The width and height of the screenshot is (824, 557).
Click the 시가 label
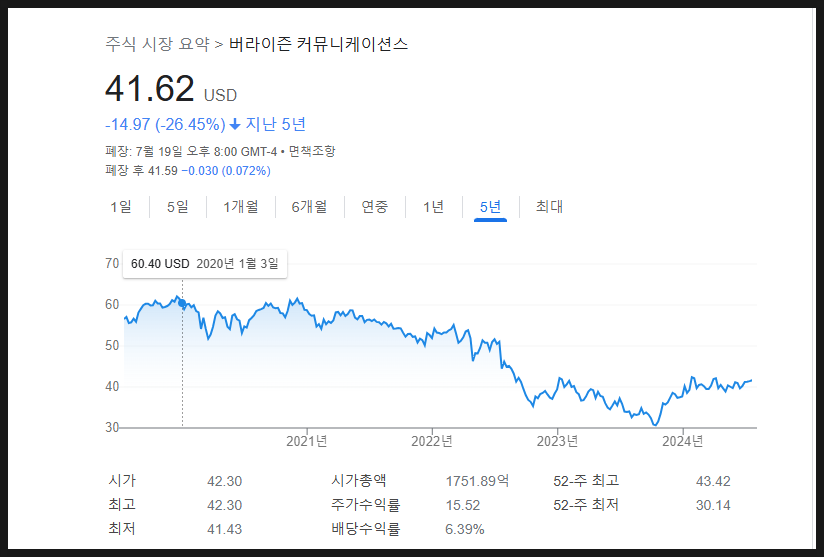click(122, 480)
